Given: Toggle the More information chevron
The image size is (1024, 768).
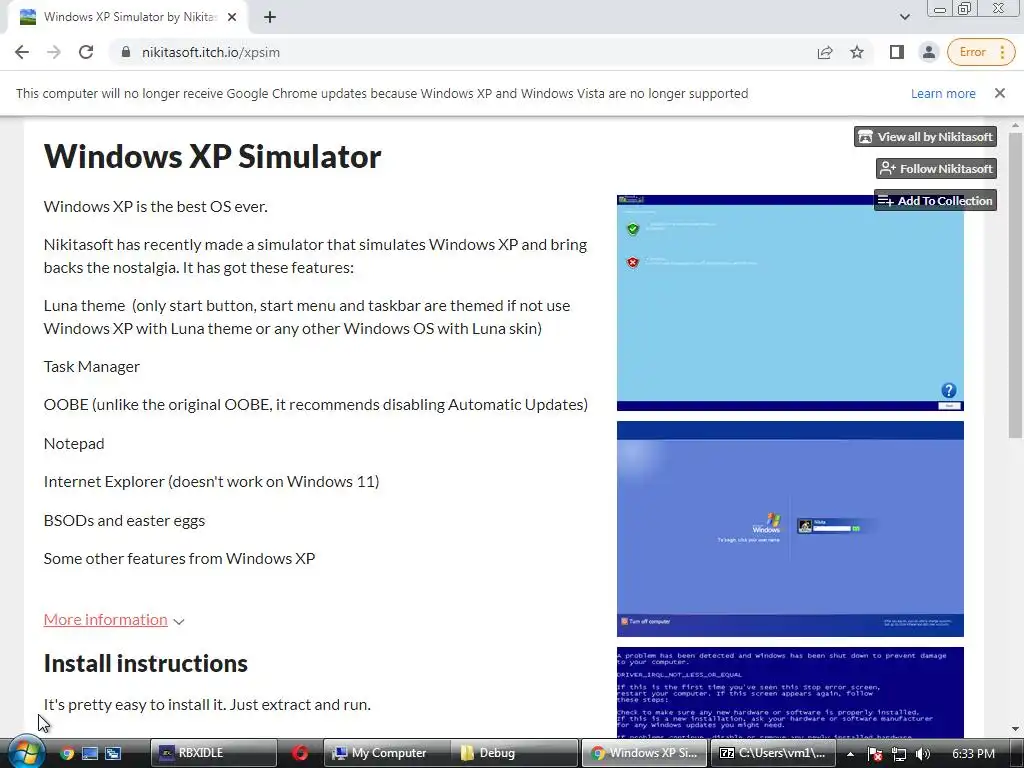Looking at the screenshot, I should 179,621.
